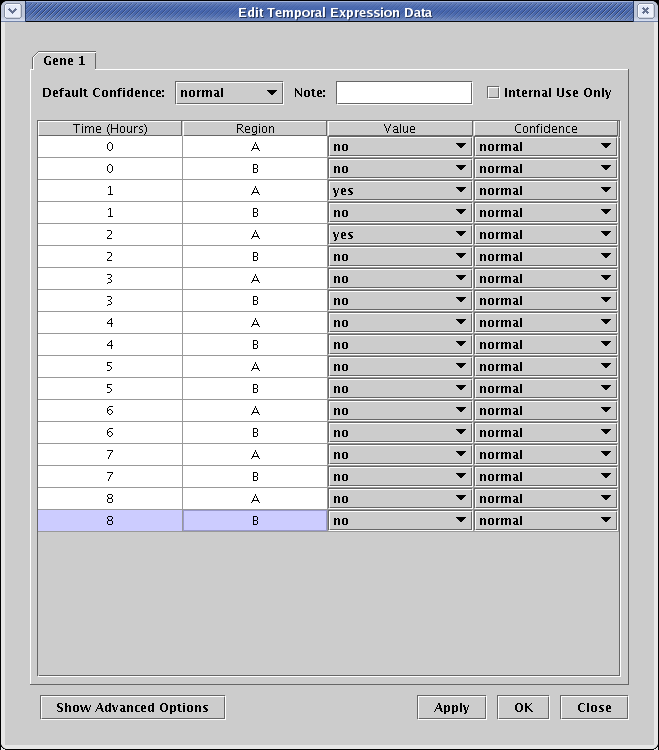Click the Close button at bottom
This screenshot has width=659, height=750.
click(594, 707)
